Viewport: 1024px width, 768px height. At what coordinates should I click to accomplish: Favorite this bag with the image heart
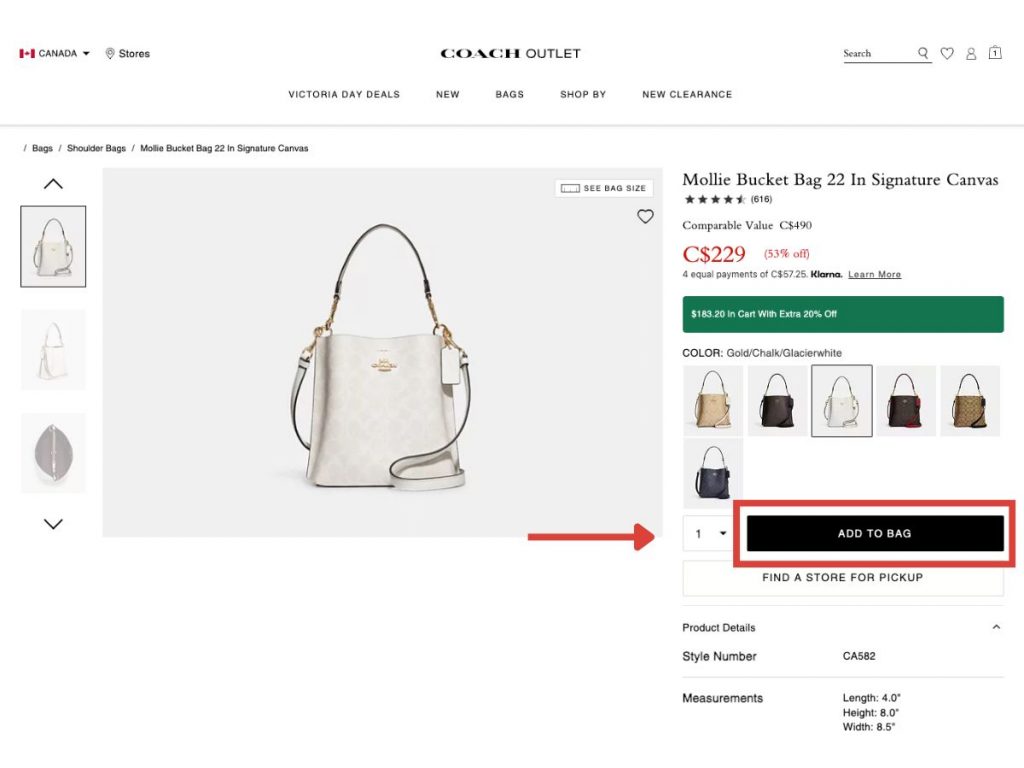click(645, 216)
